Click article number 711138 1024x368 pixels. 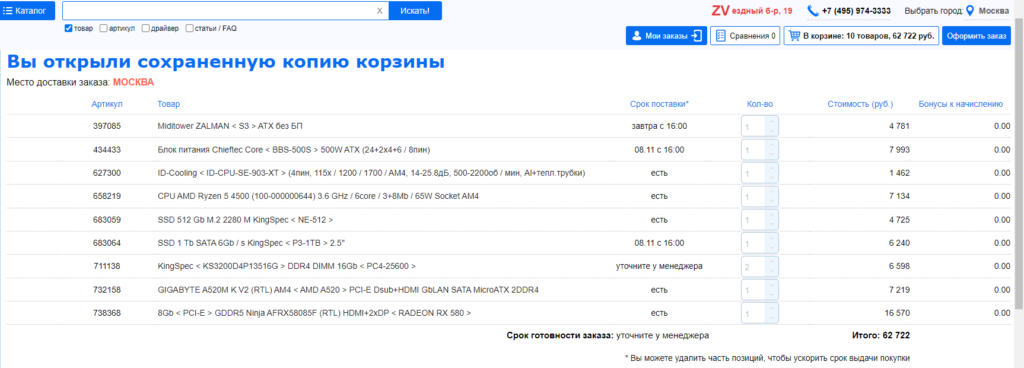click(107, 266)
